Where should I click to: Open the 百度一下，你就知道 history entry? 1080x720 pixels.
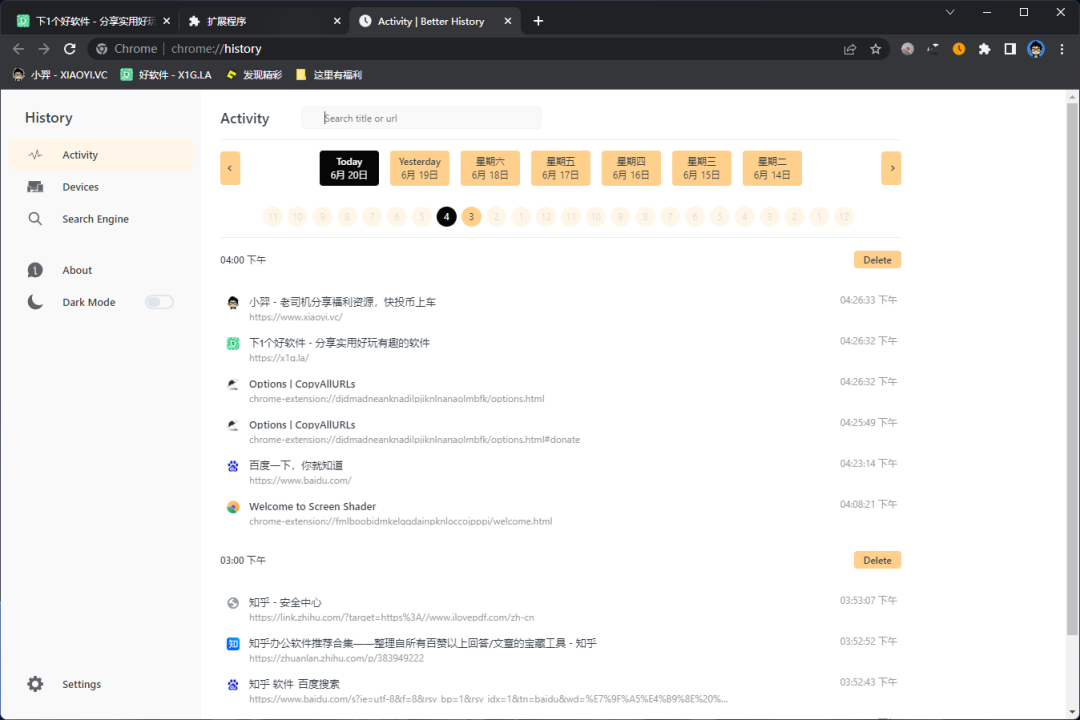tap(296, 466)
